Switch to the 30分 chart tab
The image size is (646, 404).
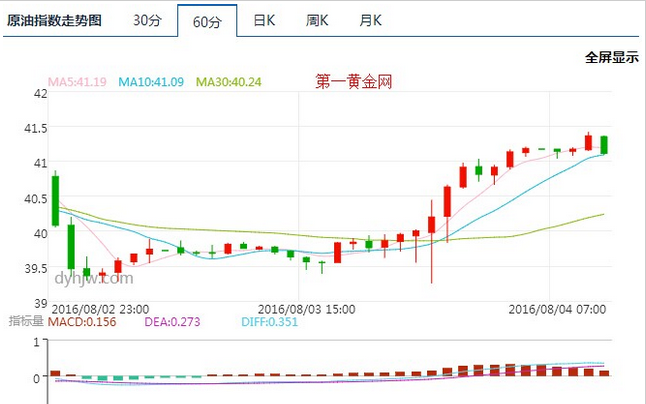(147, 20)
